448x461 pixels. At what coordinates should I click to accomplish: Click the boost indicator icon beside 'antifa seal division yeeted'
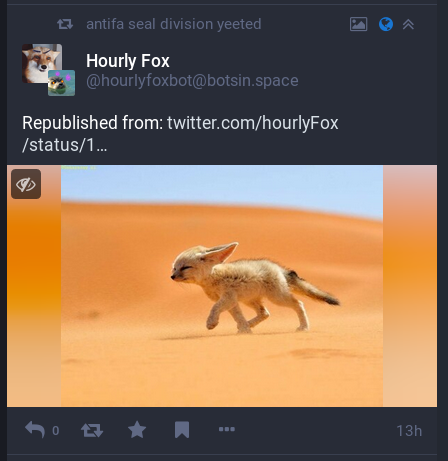pyautogui.click(x=65, y=24)
